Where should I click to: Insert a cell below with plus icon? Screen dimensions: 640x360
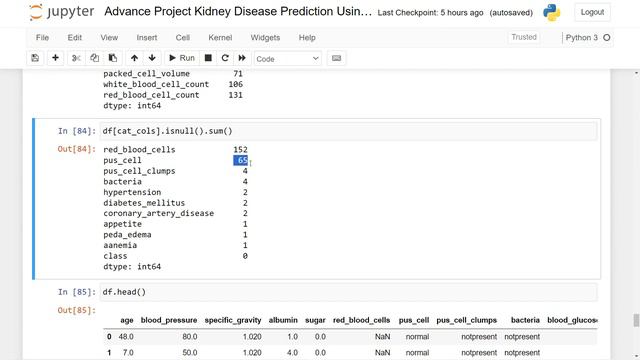tap(55, 58)
